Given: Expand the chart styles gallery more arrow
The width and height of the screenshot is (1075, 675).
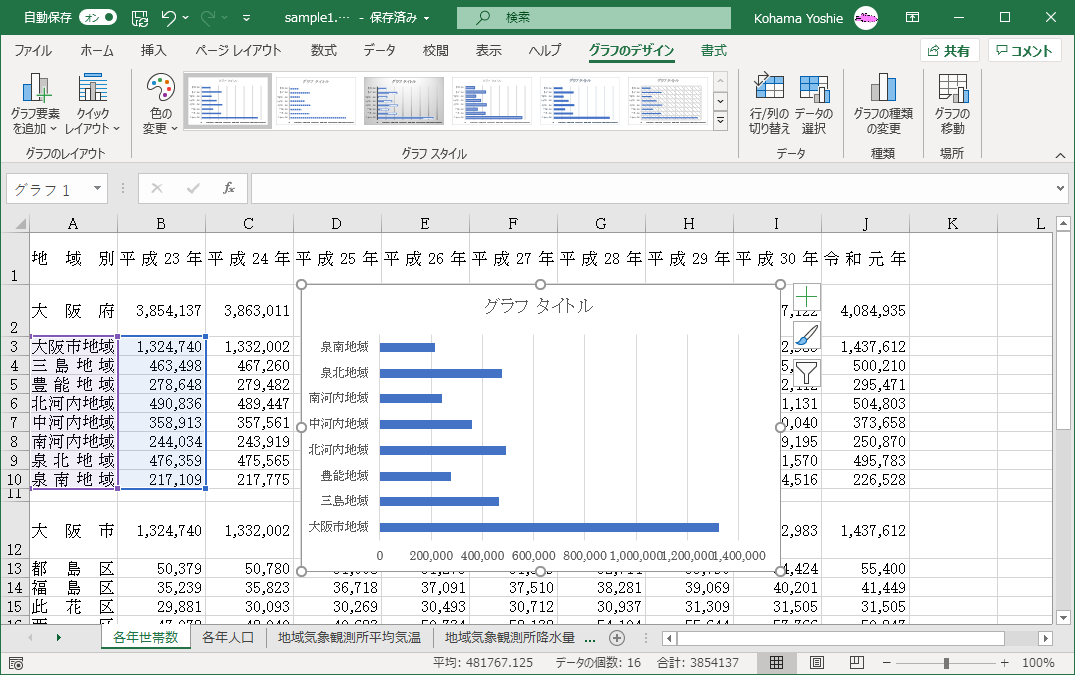Looking at the screenshot, I should pos(720,121).
